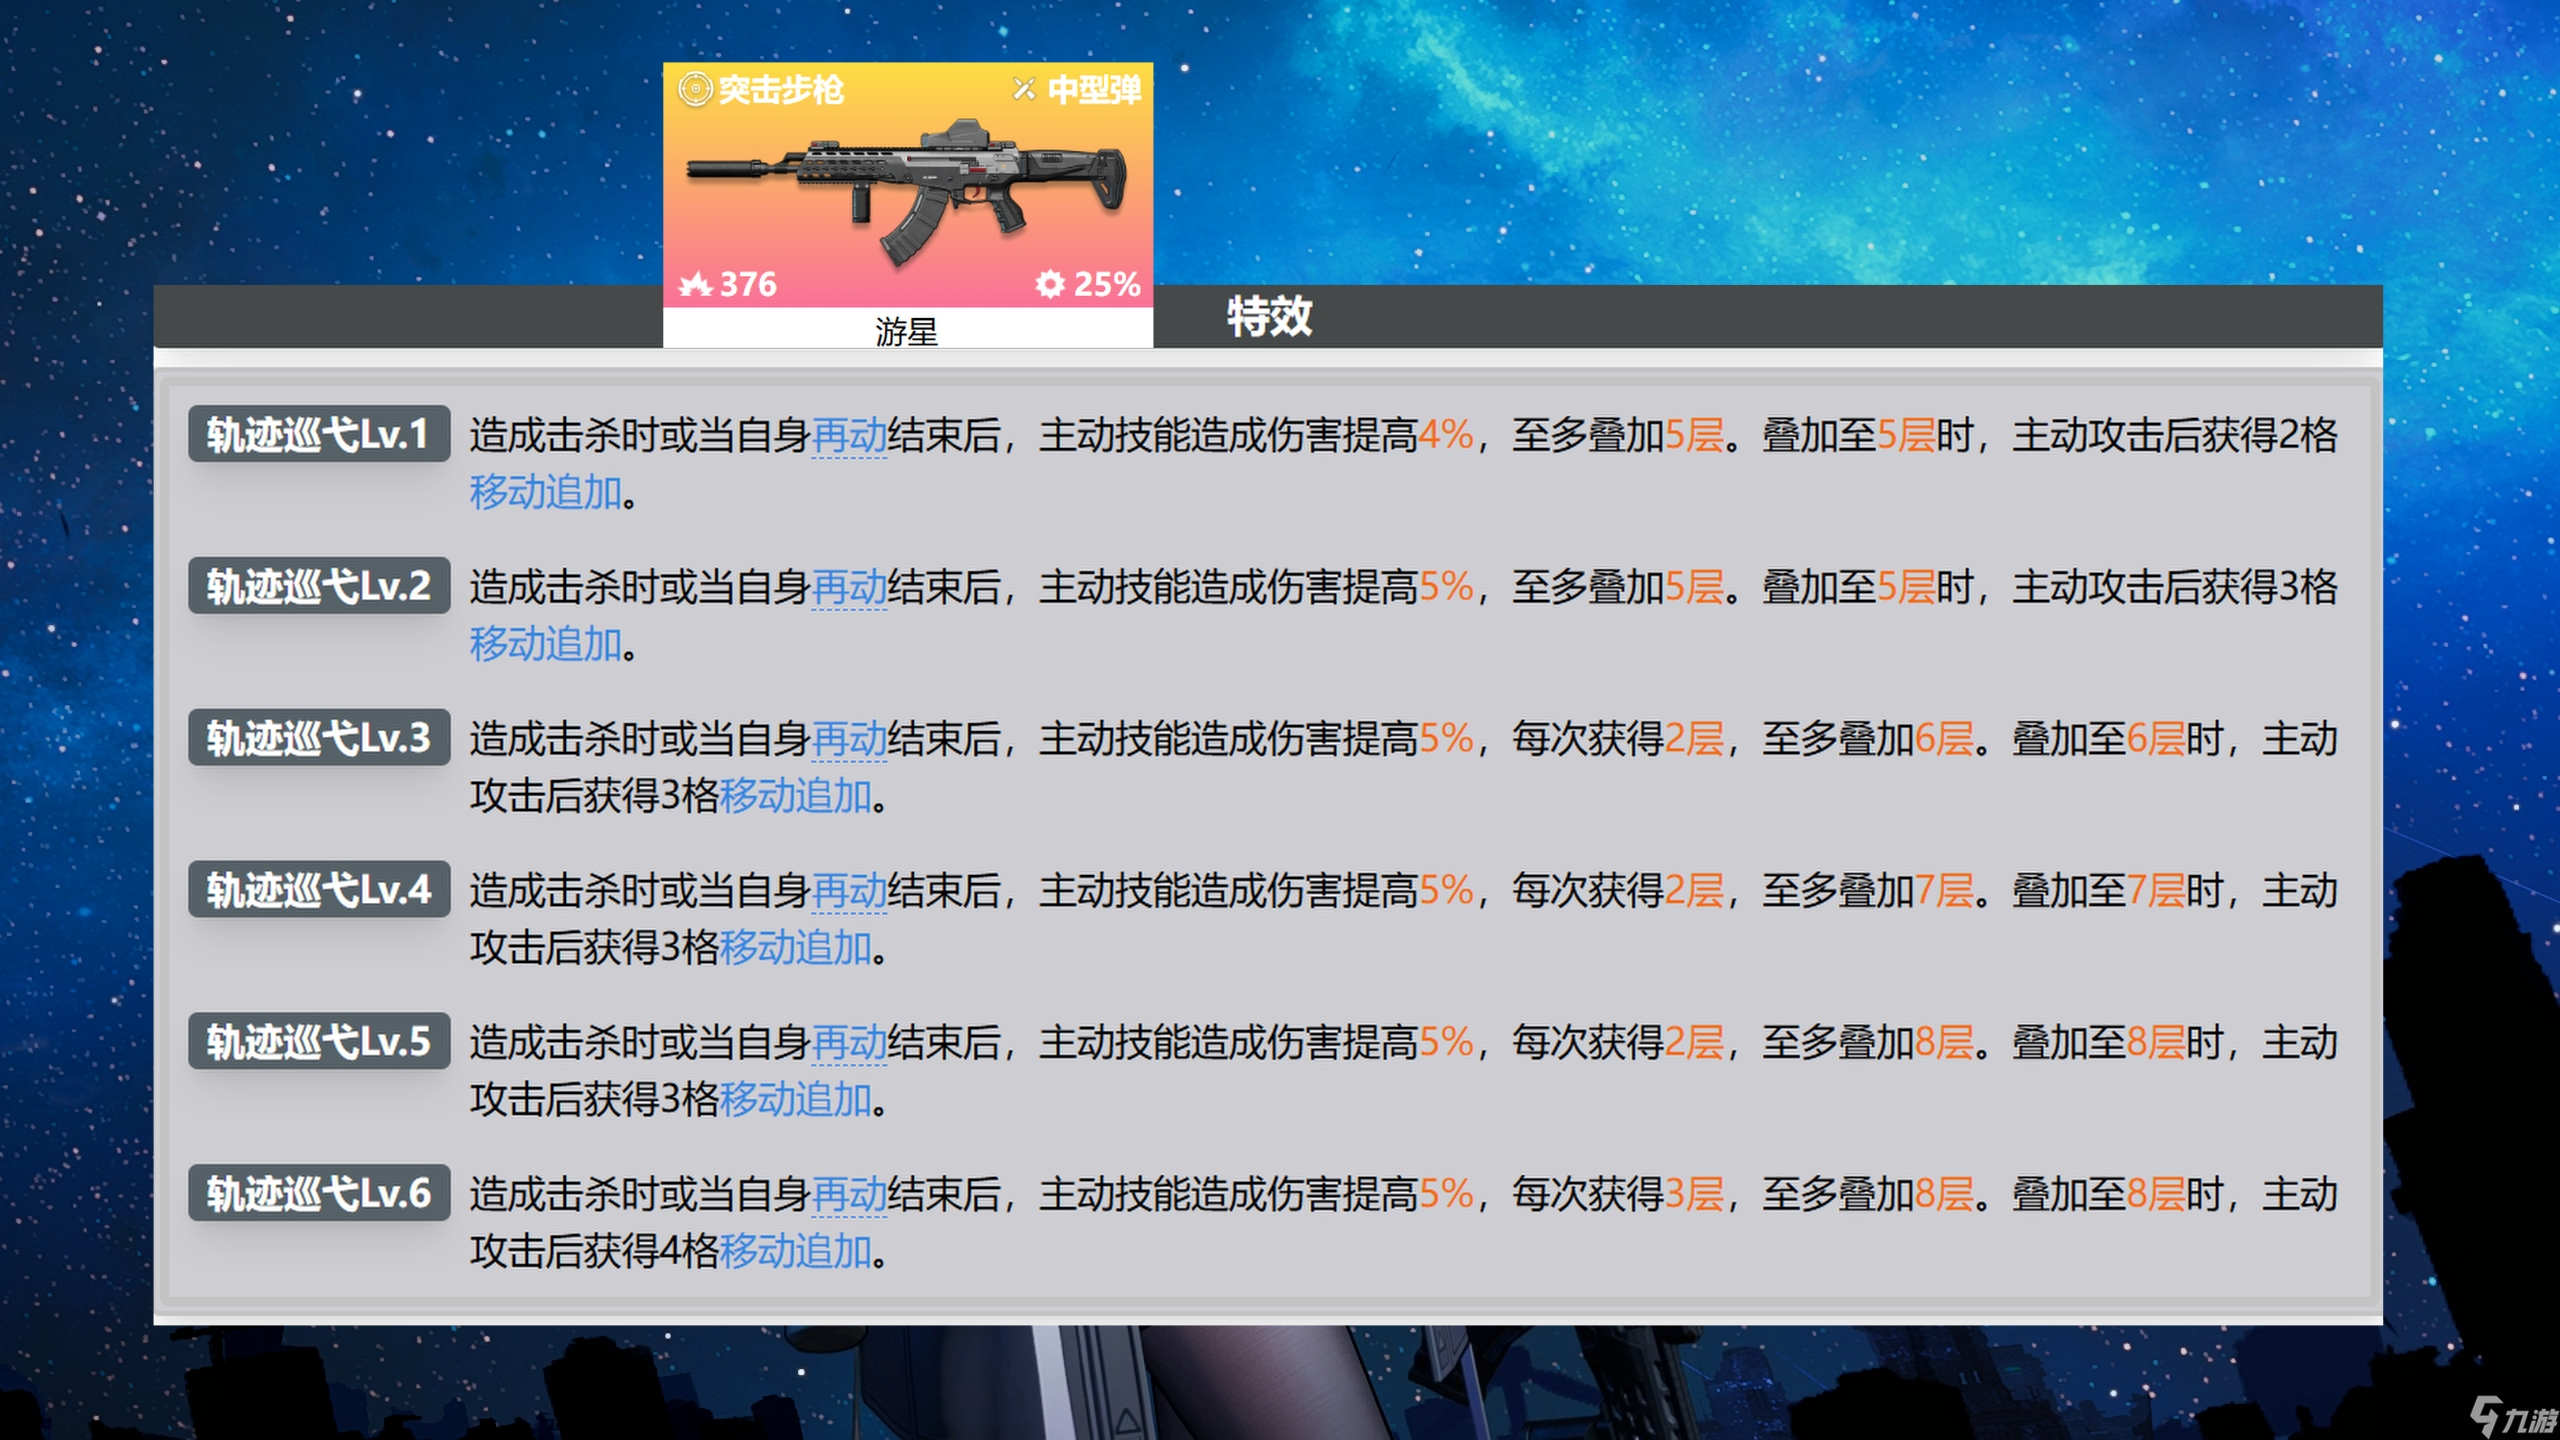
Task: Click 主动攻击后获得2格 text in Lv.1 row
Action: 2175,436
